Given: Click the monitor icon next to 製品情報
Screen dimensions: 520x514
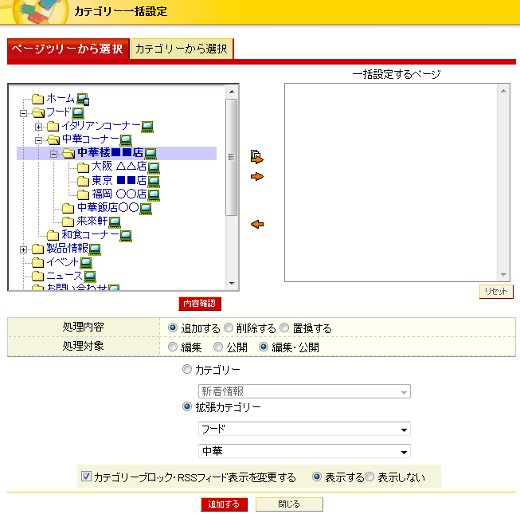Looking at the screenshot, I should click(x=95, y=249).
